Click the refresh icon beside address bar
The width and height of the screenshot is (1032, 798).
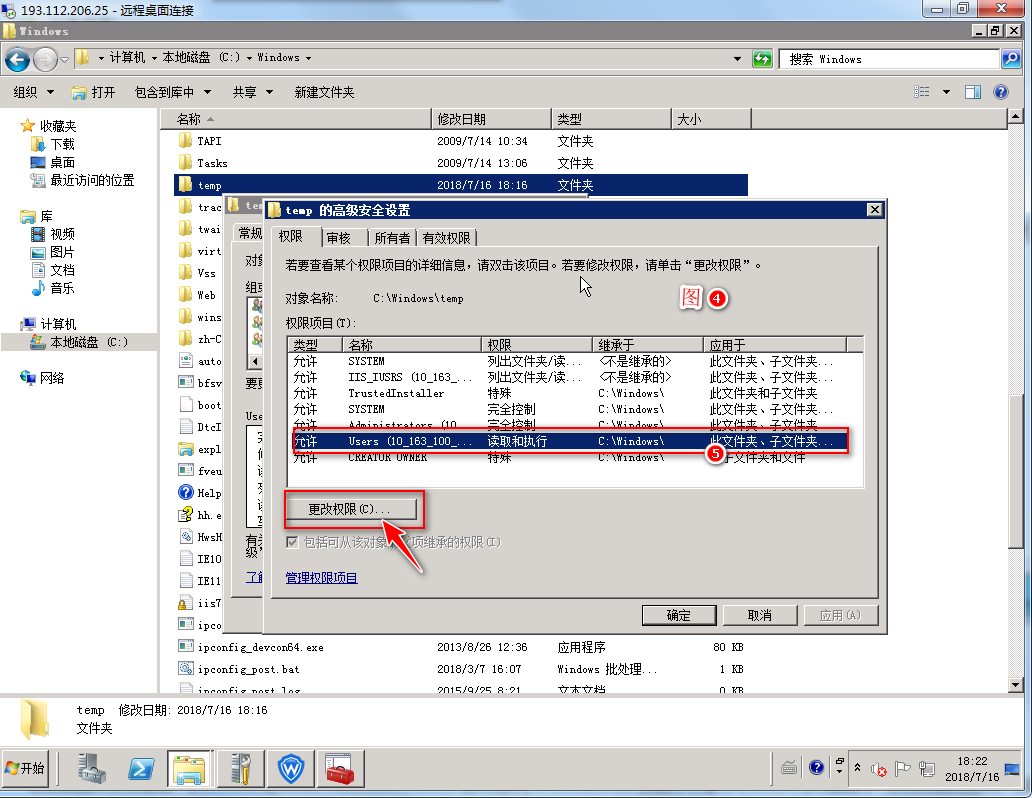(x=762, y=59)
